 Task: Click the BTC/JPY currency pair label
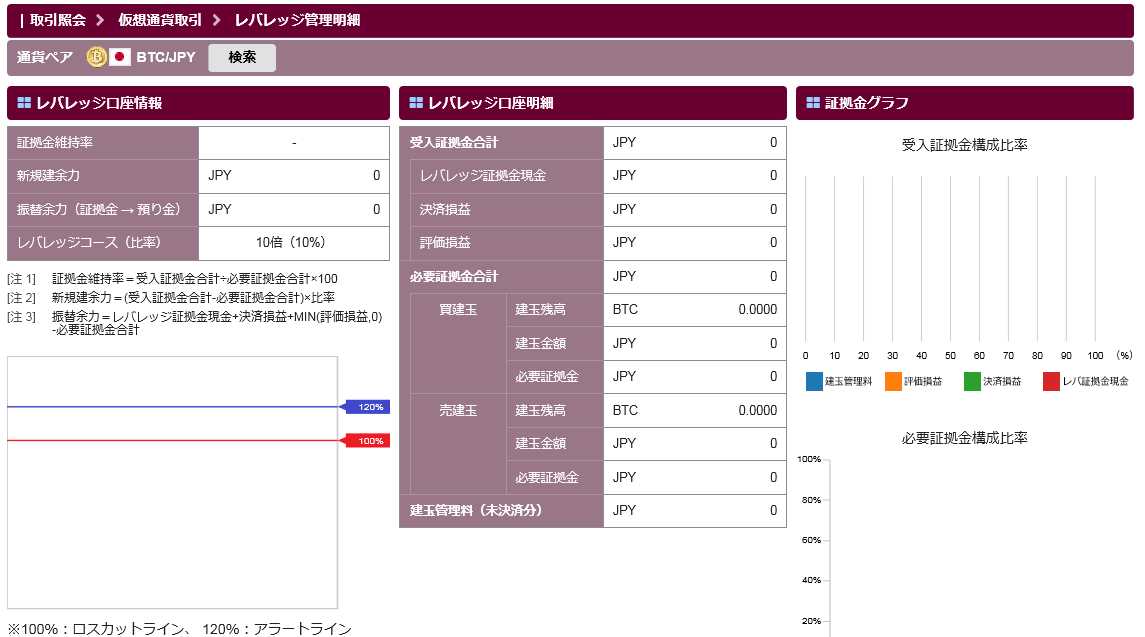tap(166, 57)
